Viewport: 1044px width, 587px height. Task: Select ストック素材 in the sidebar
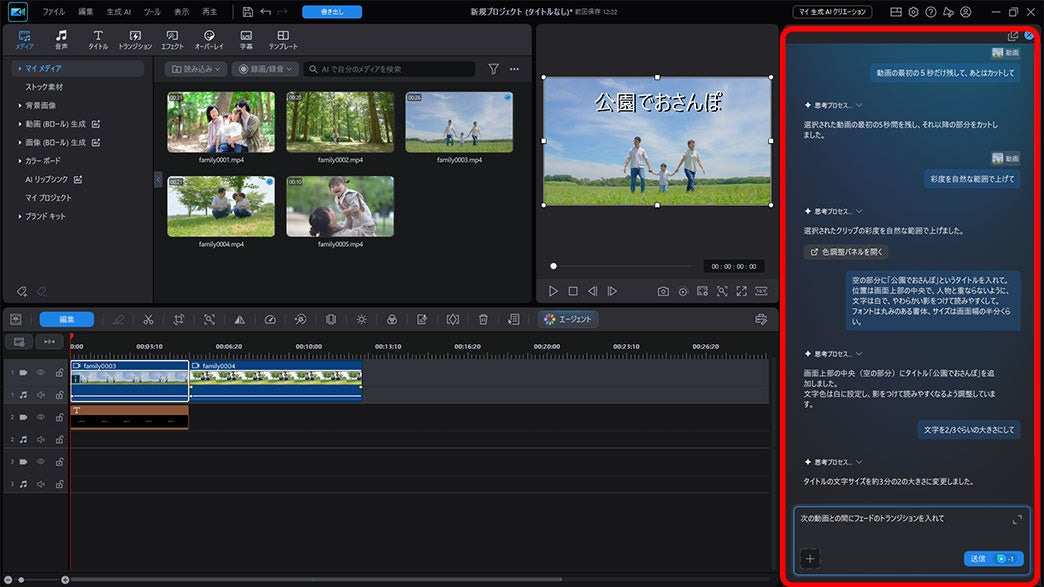pyautogui.click(x=44, y=87)
